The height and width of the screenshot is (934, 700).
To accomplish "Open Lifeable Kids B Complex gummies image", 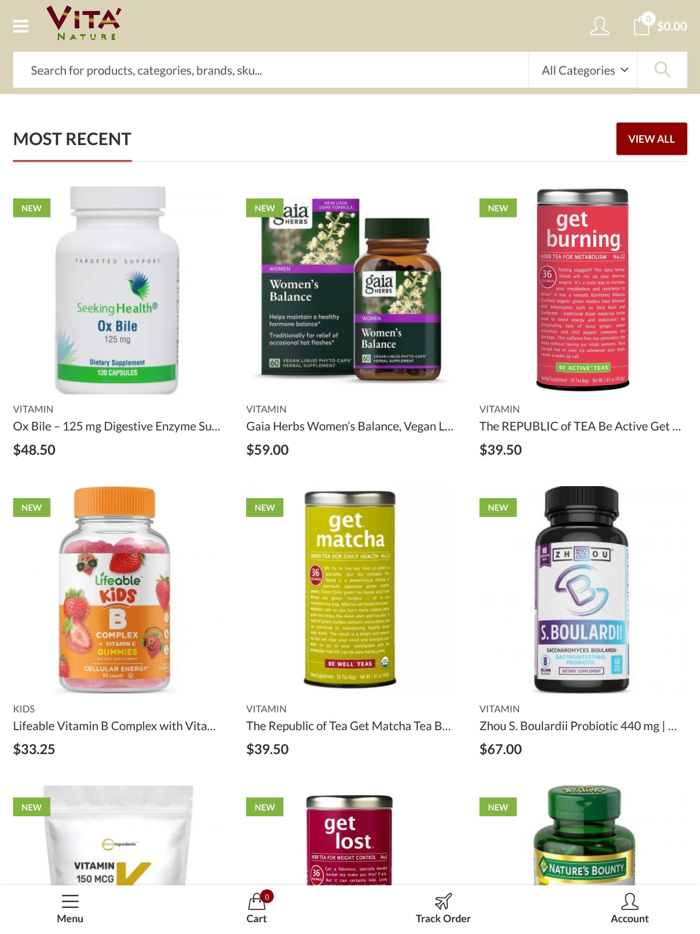I will (117, 589).
